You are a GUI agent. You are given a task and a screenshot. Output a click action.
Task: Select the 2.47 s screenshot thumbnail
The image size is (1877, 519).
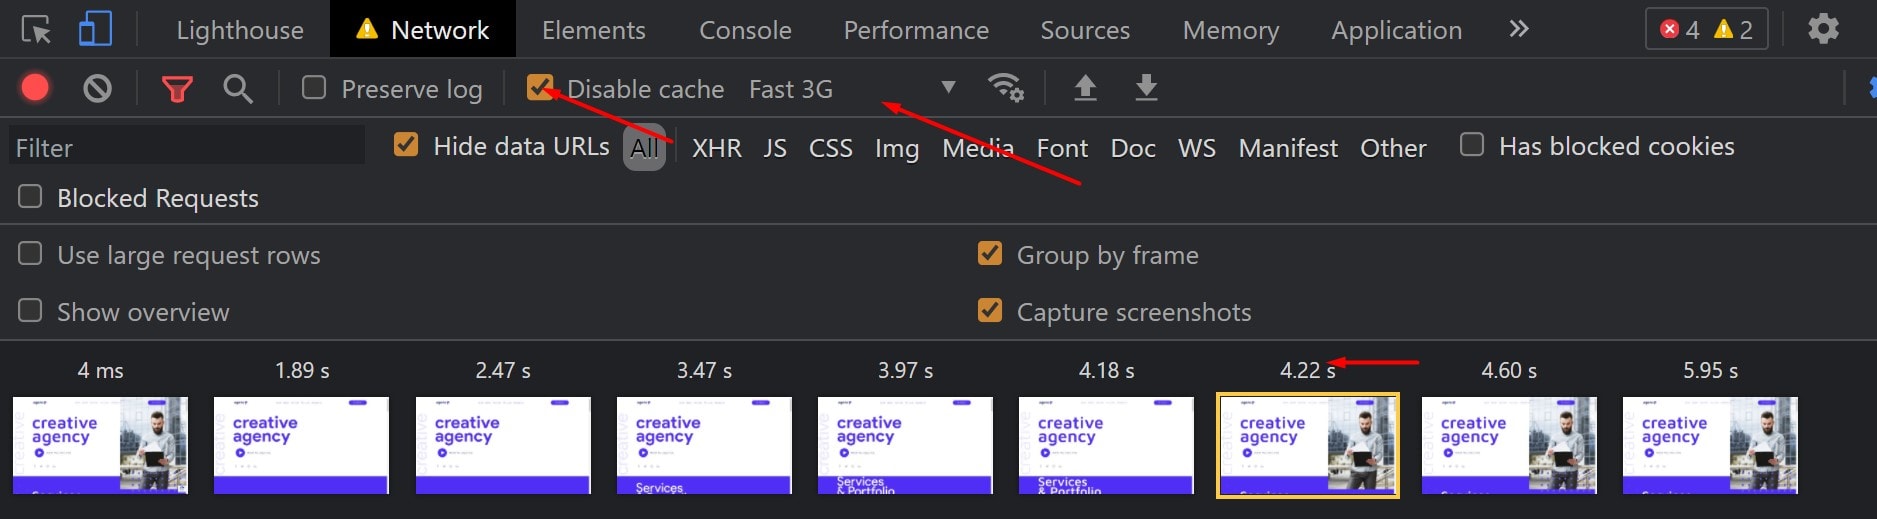click(503, 445)
